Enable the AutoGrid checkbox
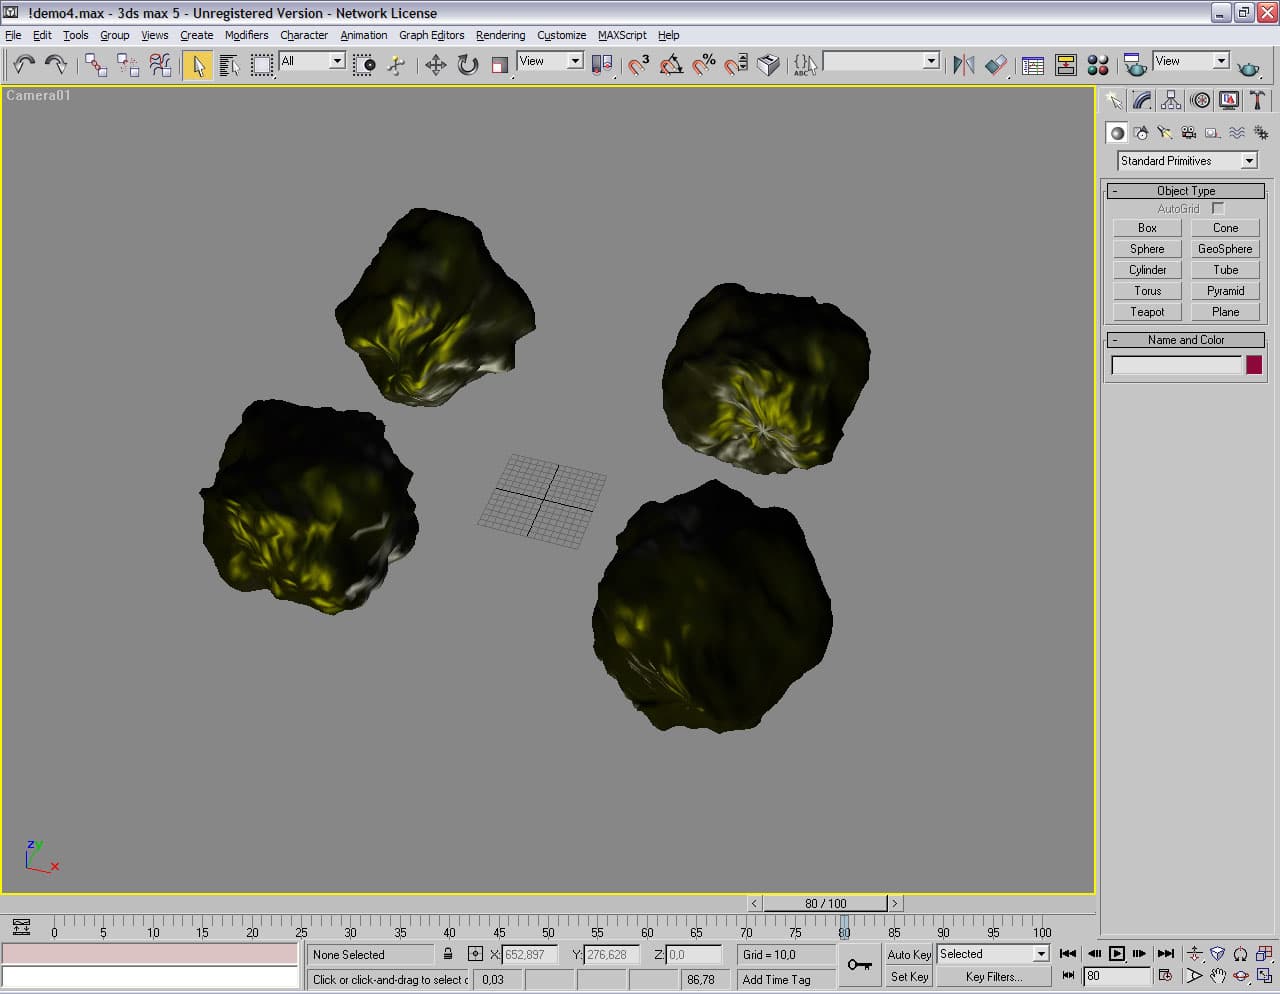This screenshot has width=1280, height=994. (1217, 208)
